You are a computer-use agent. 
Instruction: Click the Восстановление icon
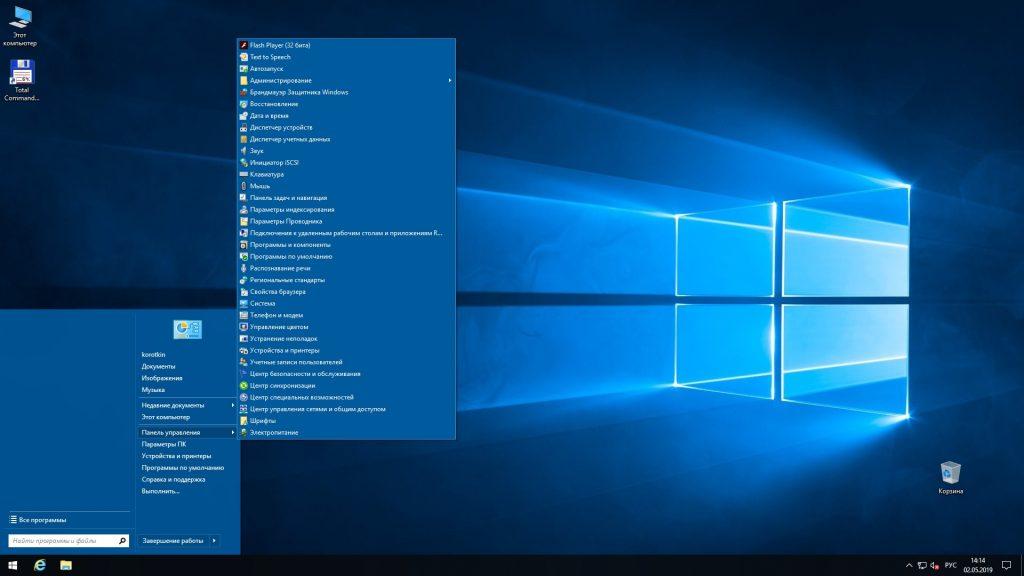coord(244,104)
